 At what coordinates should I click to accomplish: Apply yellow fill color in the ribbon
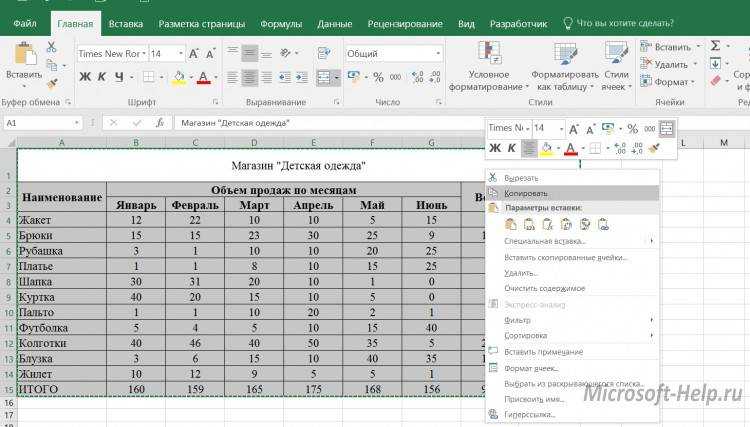pyautogui.click(x=179, y=77)
